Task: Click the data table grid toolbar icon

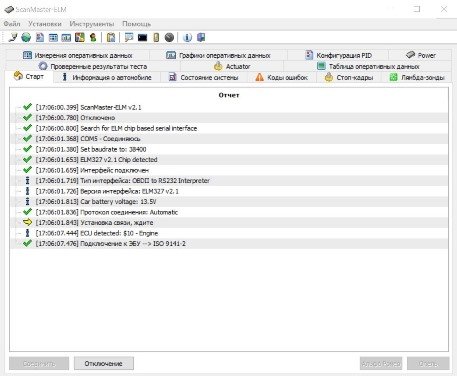Action: 53,38
